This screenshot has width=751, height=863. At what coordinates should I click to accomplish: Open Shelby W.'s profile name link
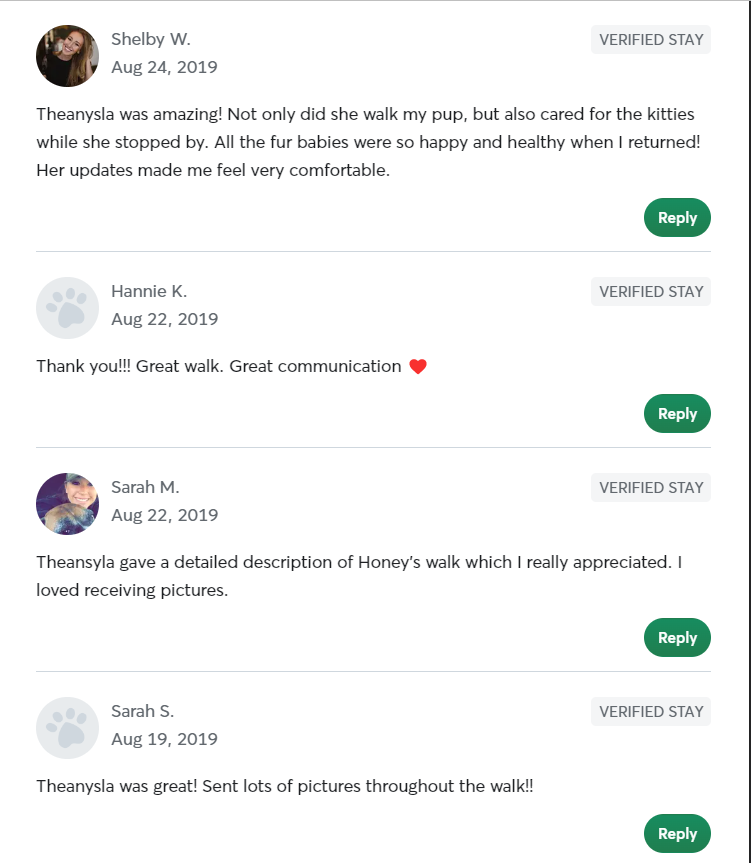click(x=151, y=39)
